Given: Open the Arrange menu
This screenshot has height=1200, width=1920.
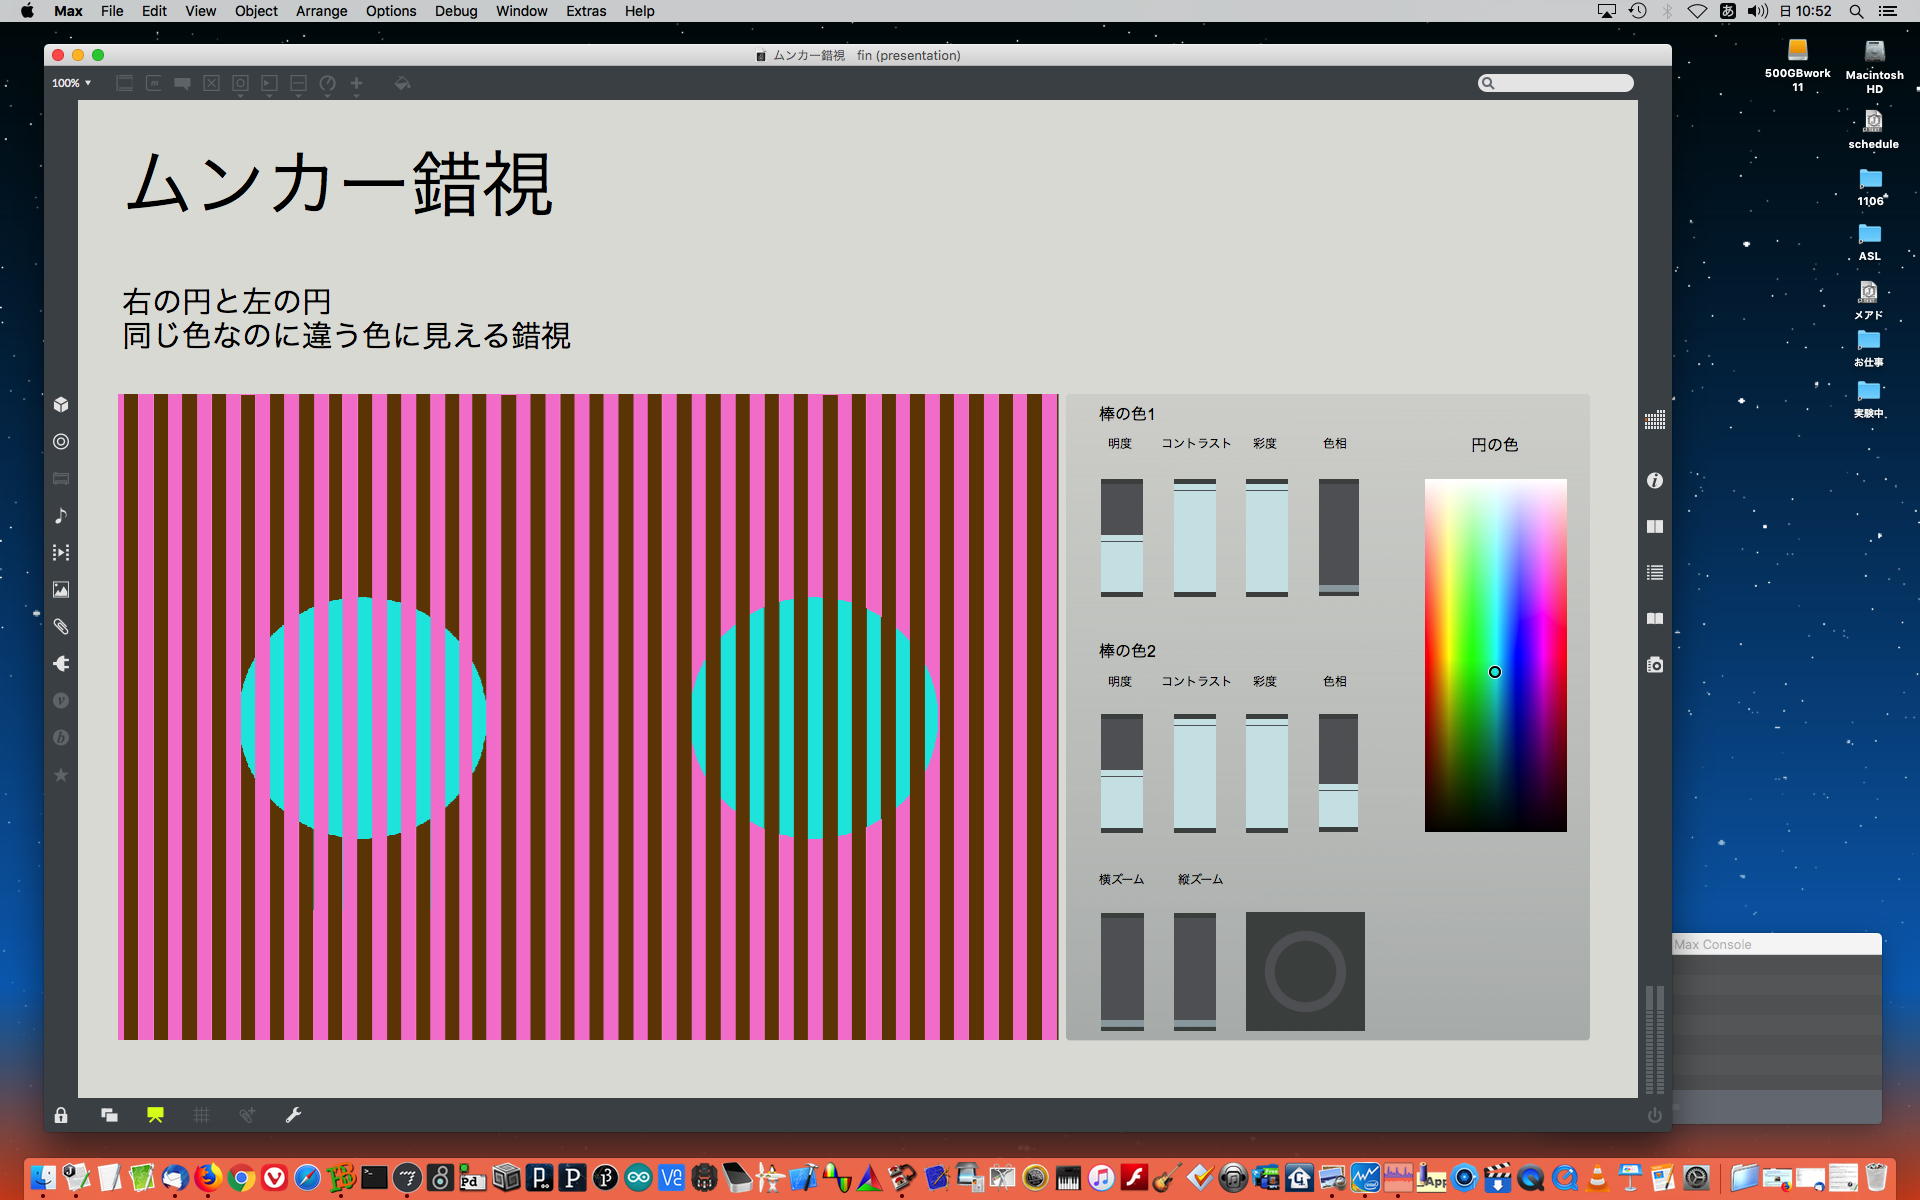Looking at the screenshot, I should click(321, 11).
